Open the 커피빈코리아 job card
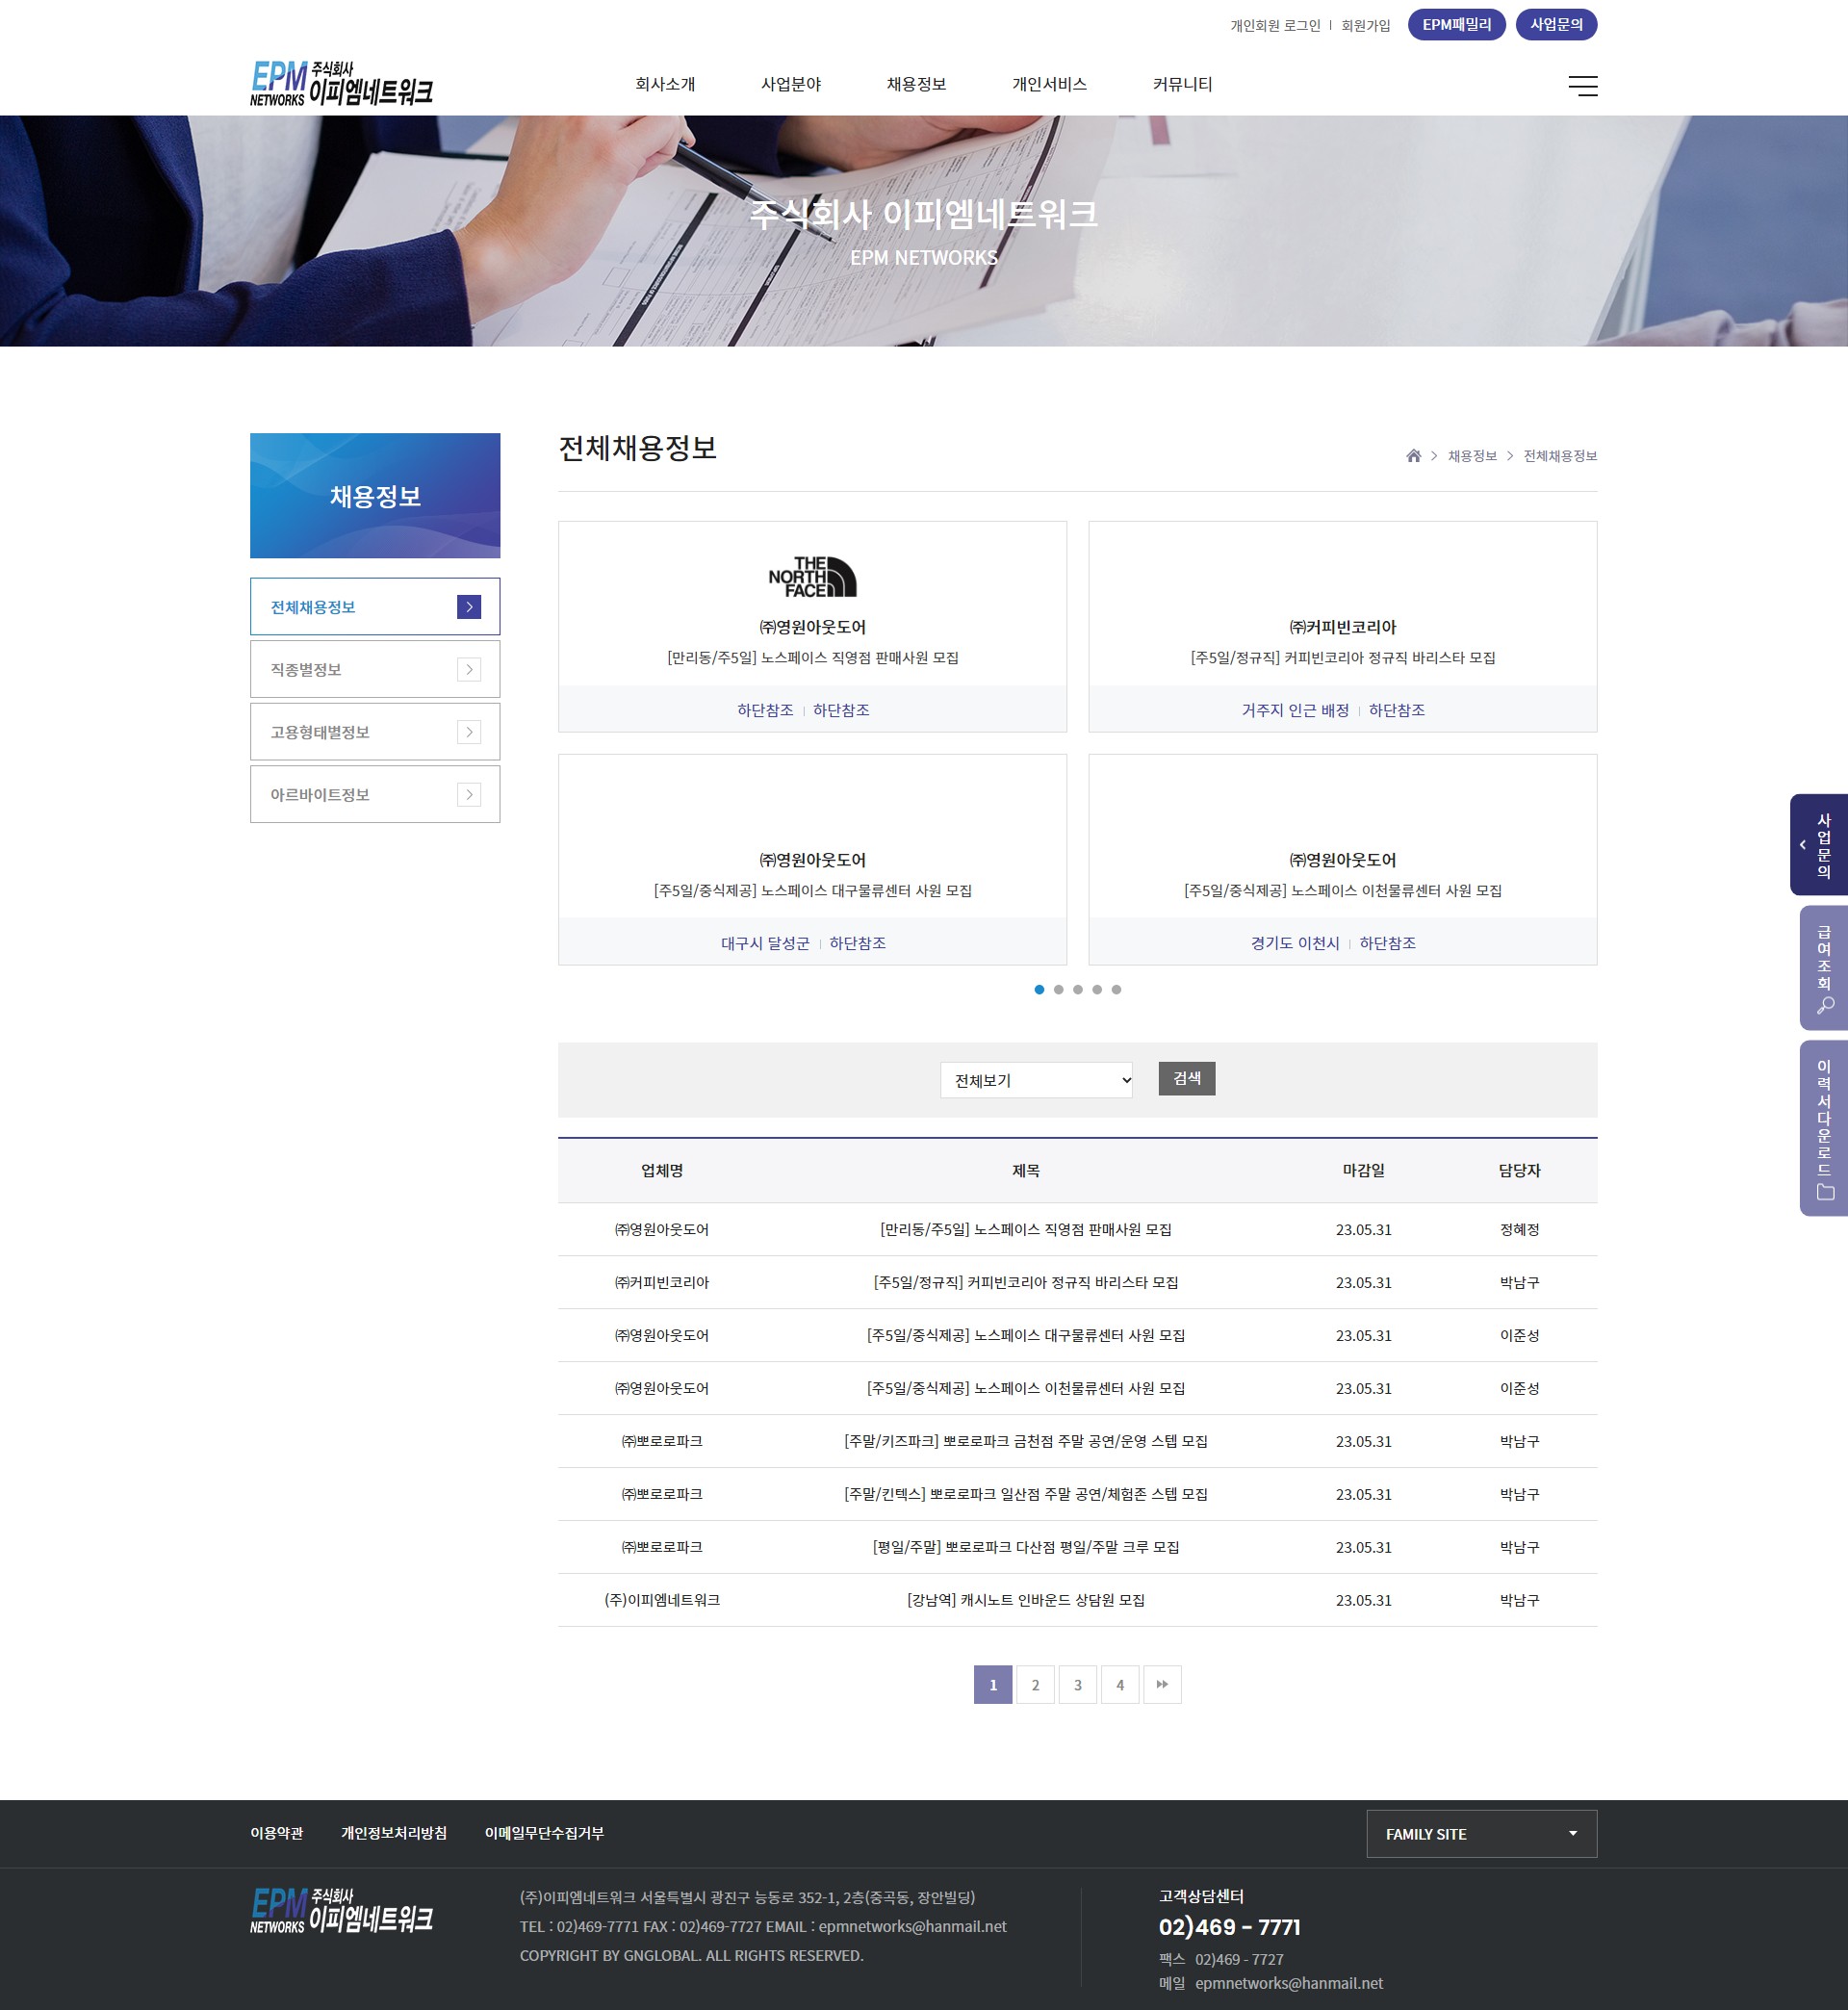Image resolution: width=1848 pixels, height=2010 pixels. 1342,626
